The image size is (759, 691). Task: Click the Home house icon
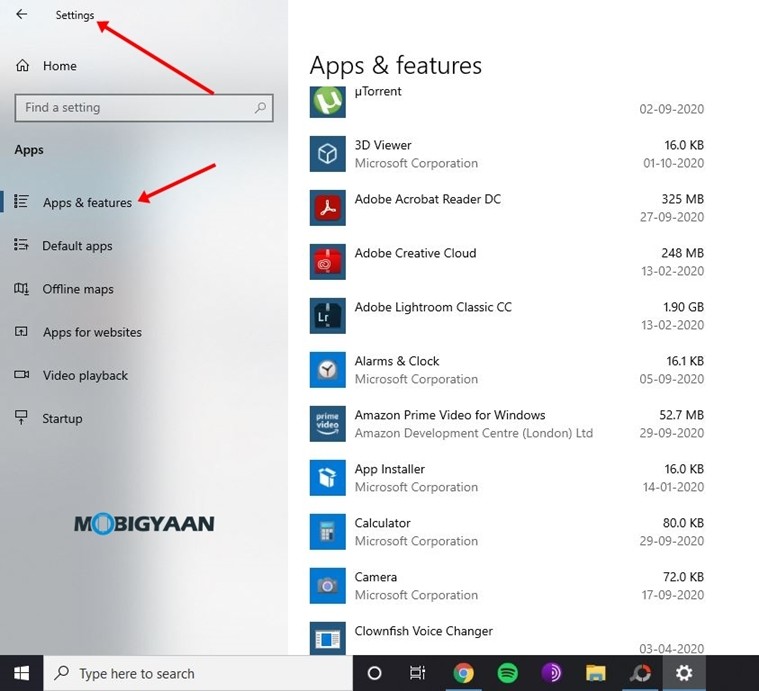point(22,65)
